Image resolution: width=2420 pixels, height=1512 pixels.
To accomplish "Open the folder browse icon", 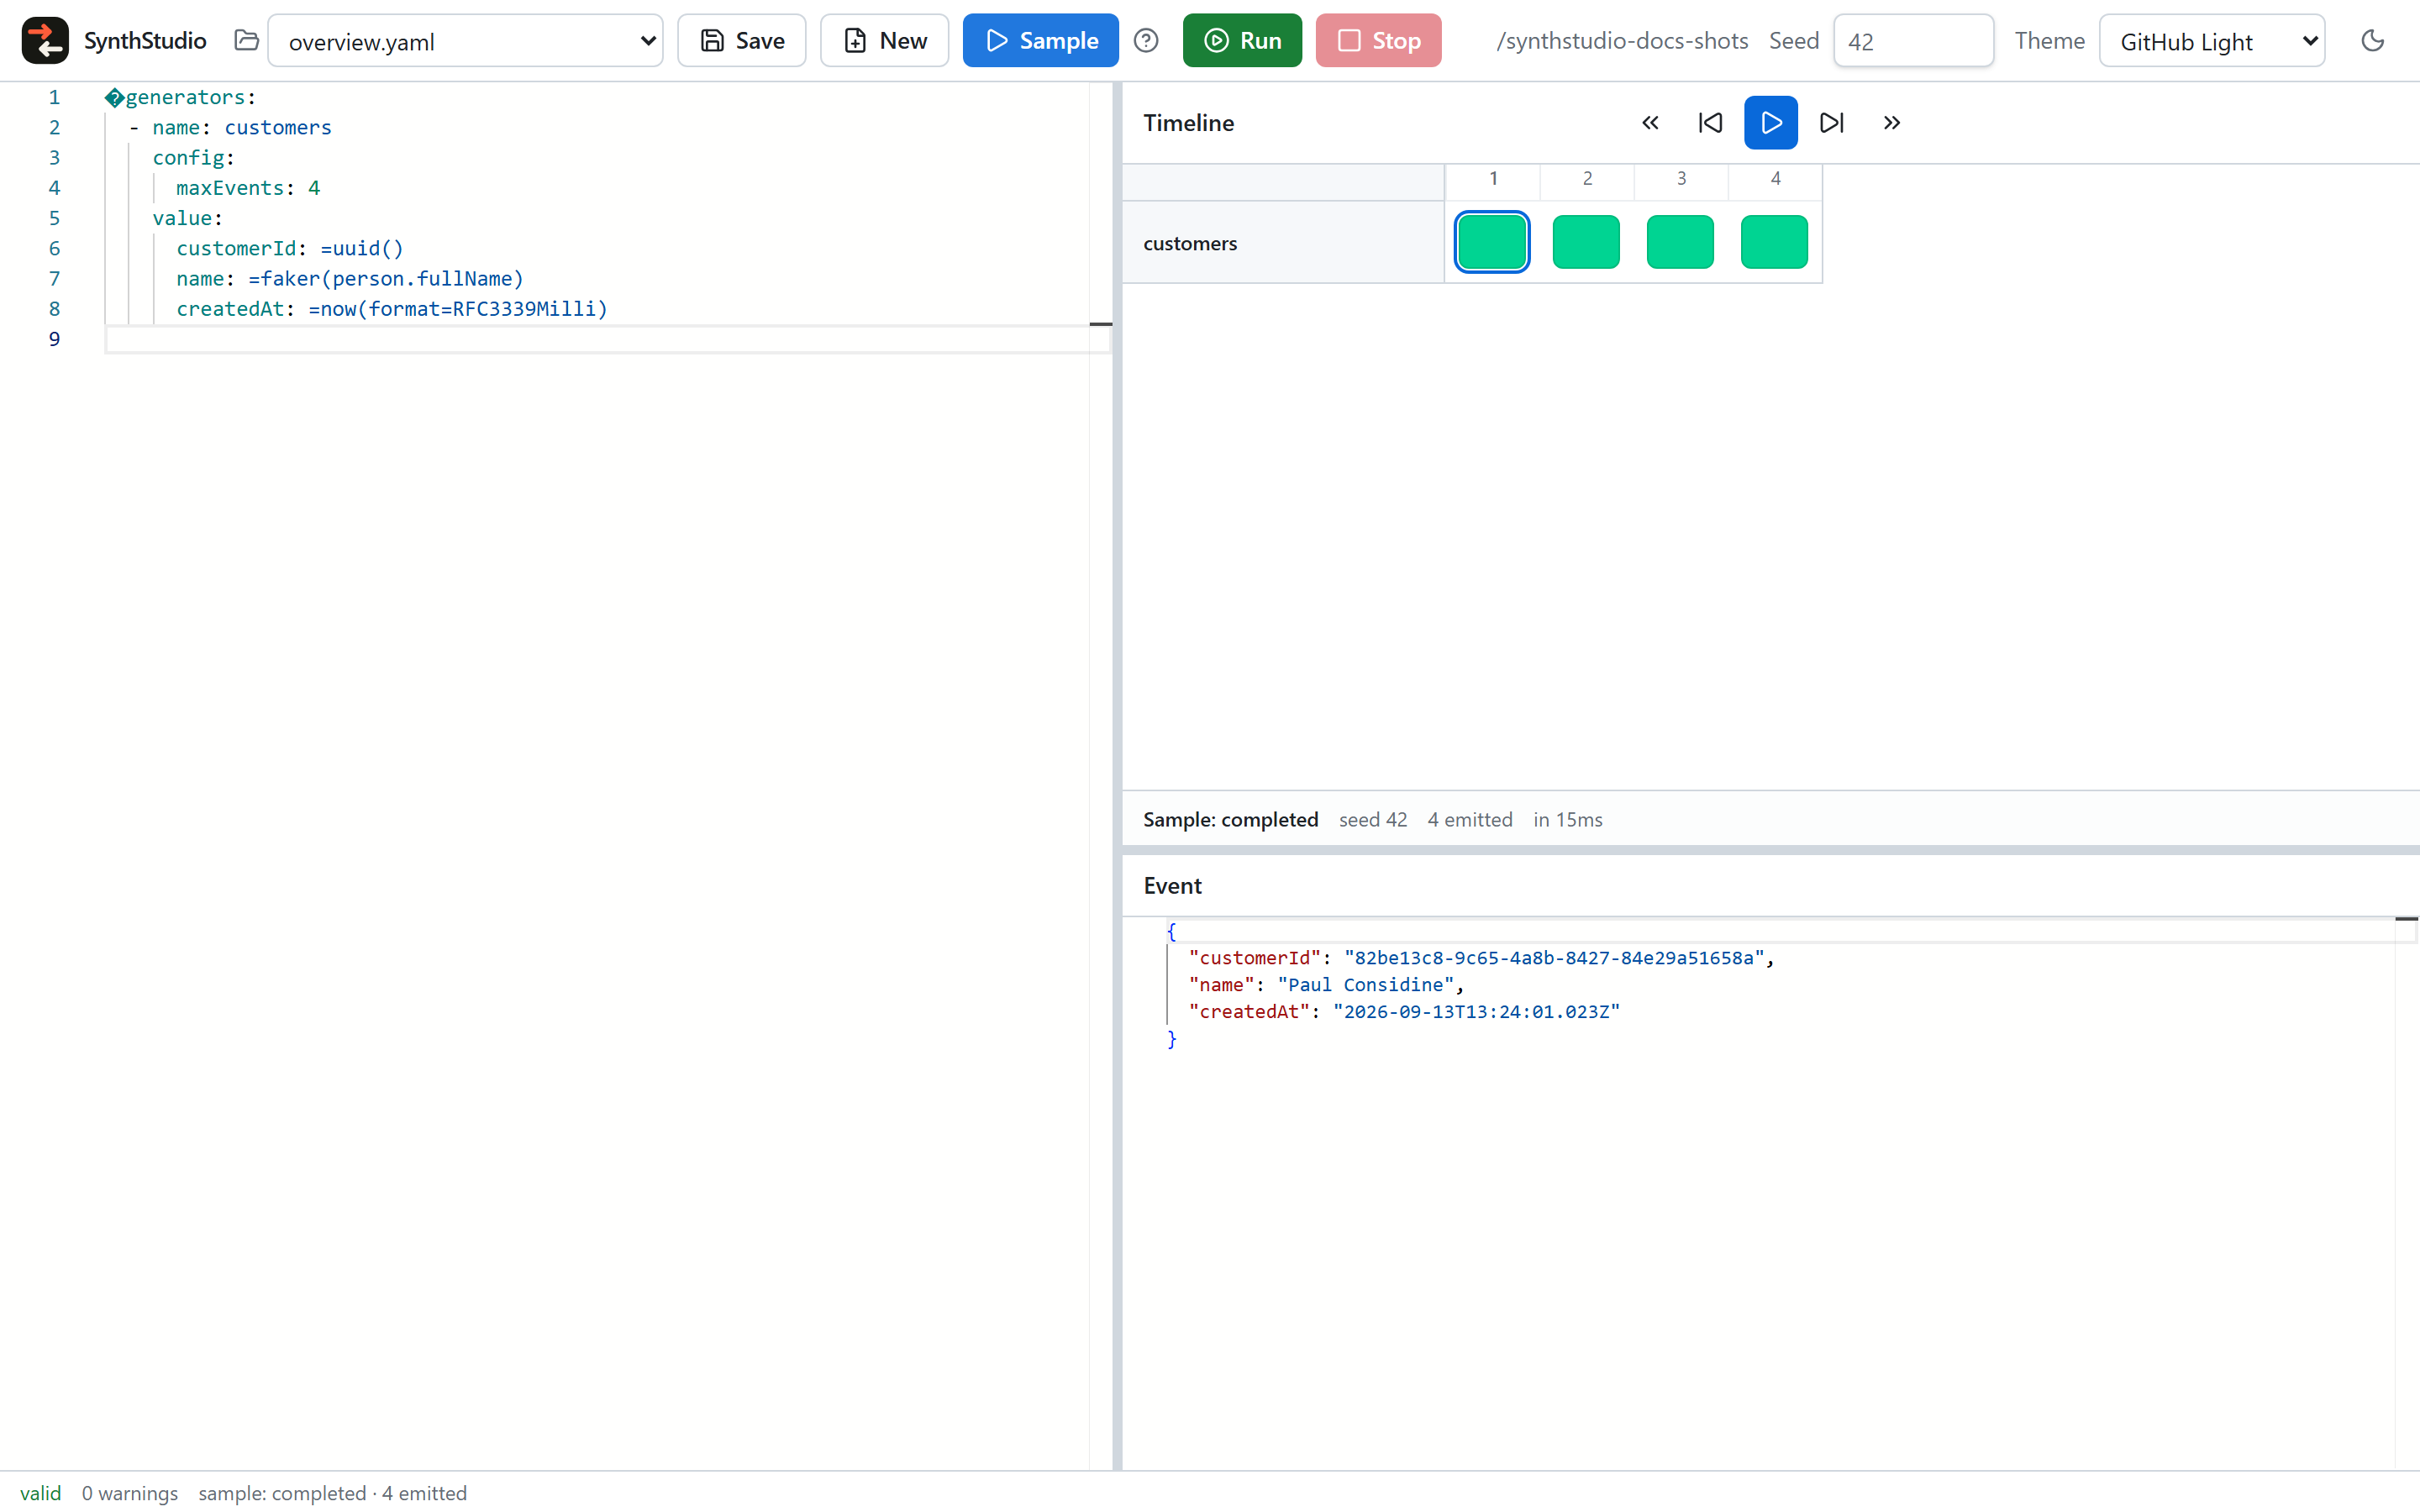I will tap(246, 40).
